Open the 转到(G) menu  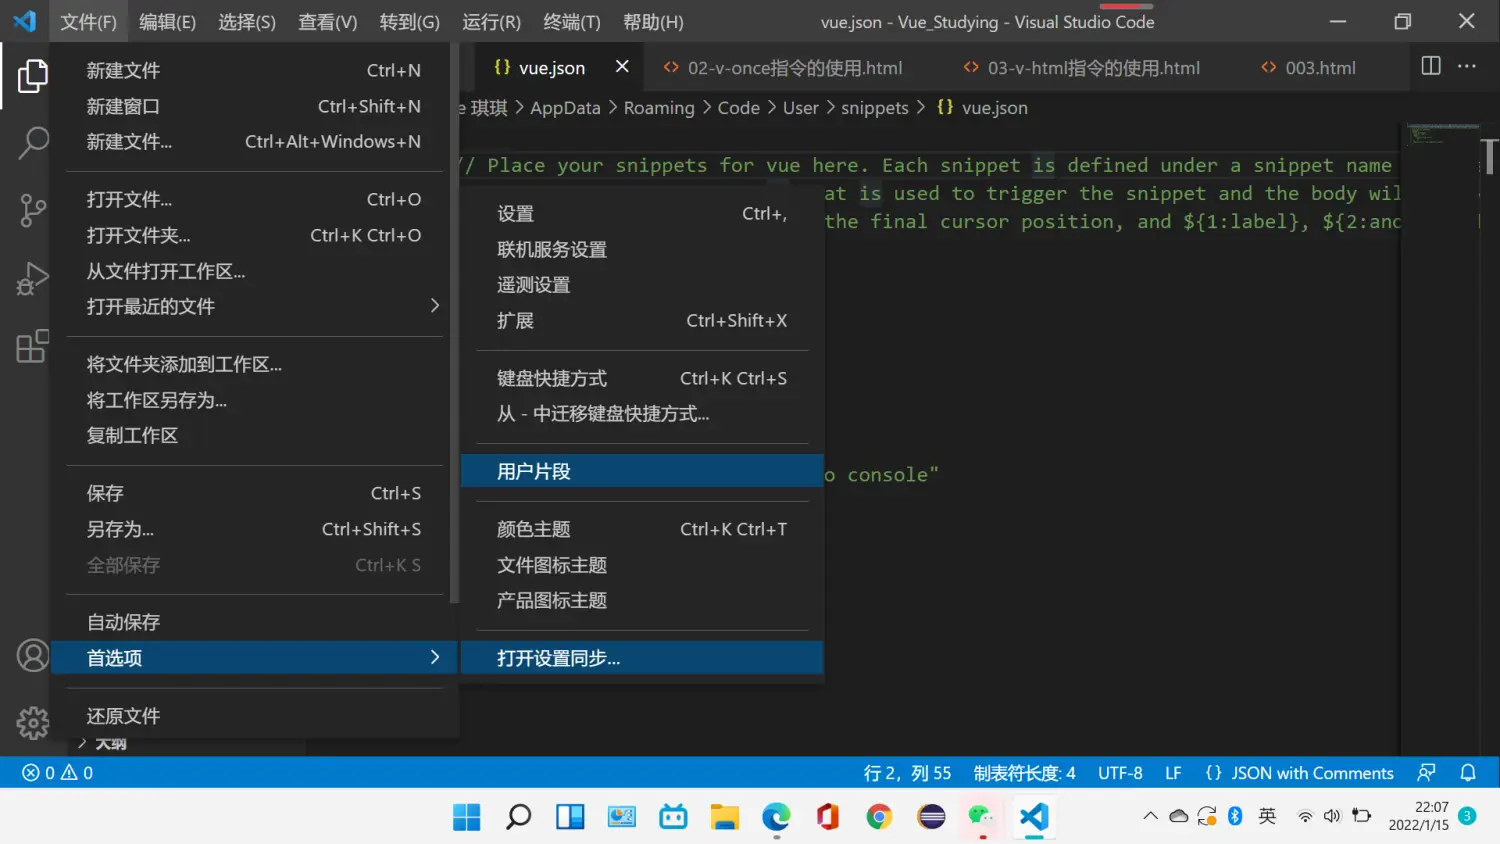pyautogui.click(x=410, y=22)
